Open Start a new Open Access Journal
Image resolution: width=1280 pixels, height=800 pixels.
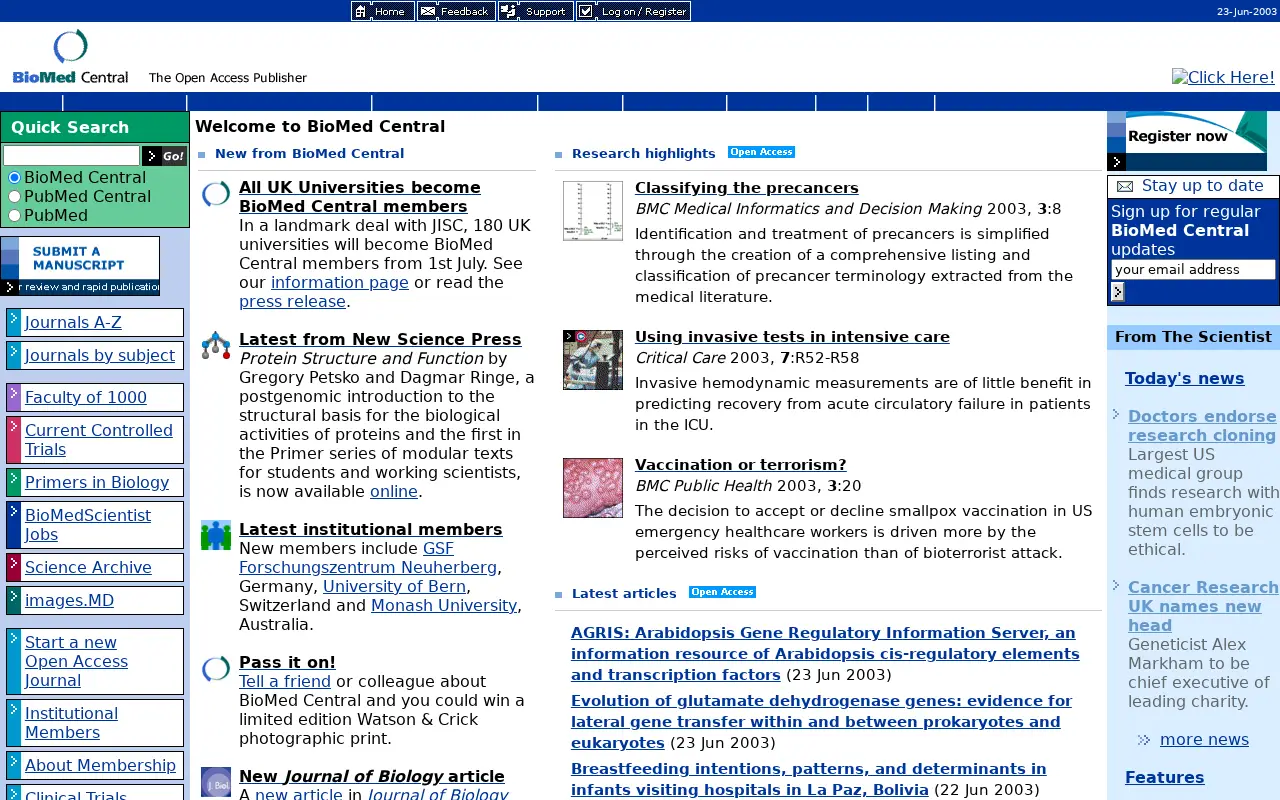76,661
